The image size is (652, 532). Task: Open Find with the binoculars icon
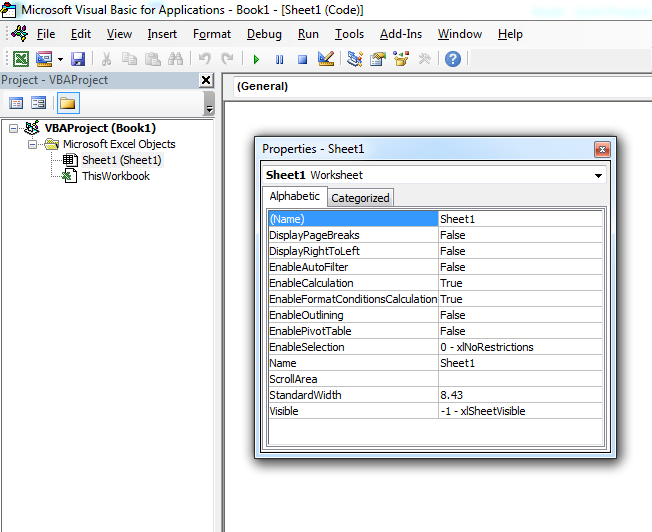click(x=175, y=59)
